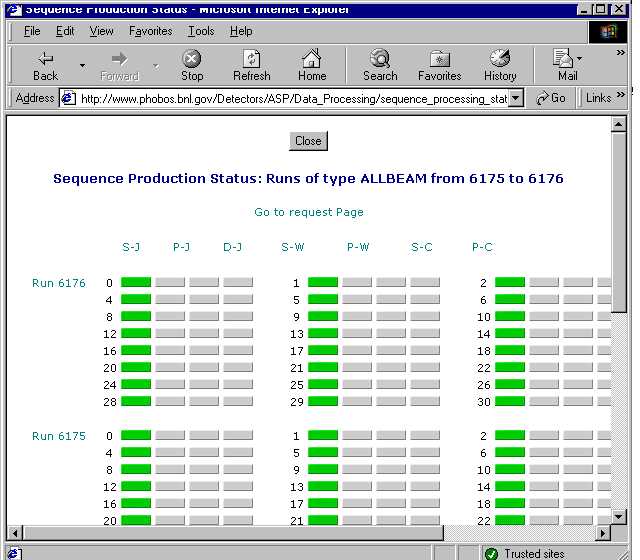Click the Links toolbar label
Viewport: 640px width, 560px height.
(598, 98)
